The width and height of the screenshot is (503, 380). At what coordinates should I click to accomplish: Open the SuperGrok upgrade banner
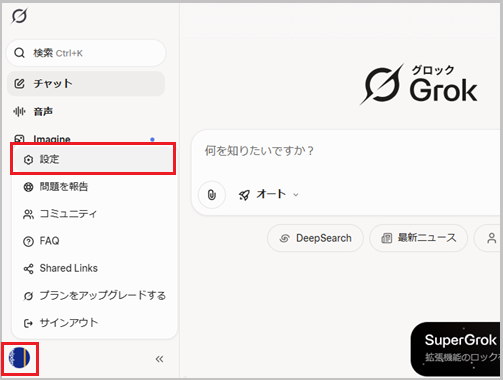tap(456, 349)
